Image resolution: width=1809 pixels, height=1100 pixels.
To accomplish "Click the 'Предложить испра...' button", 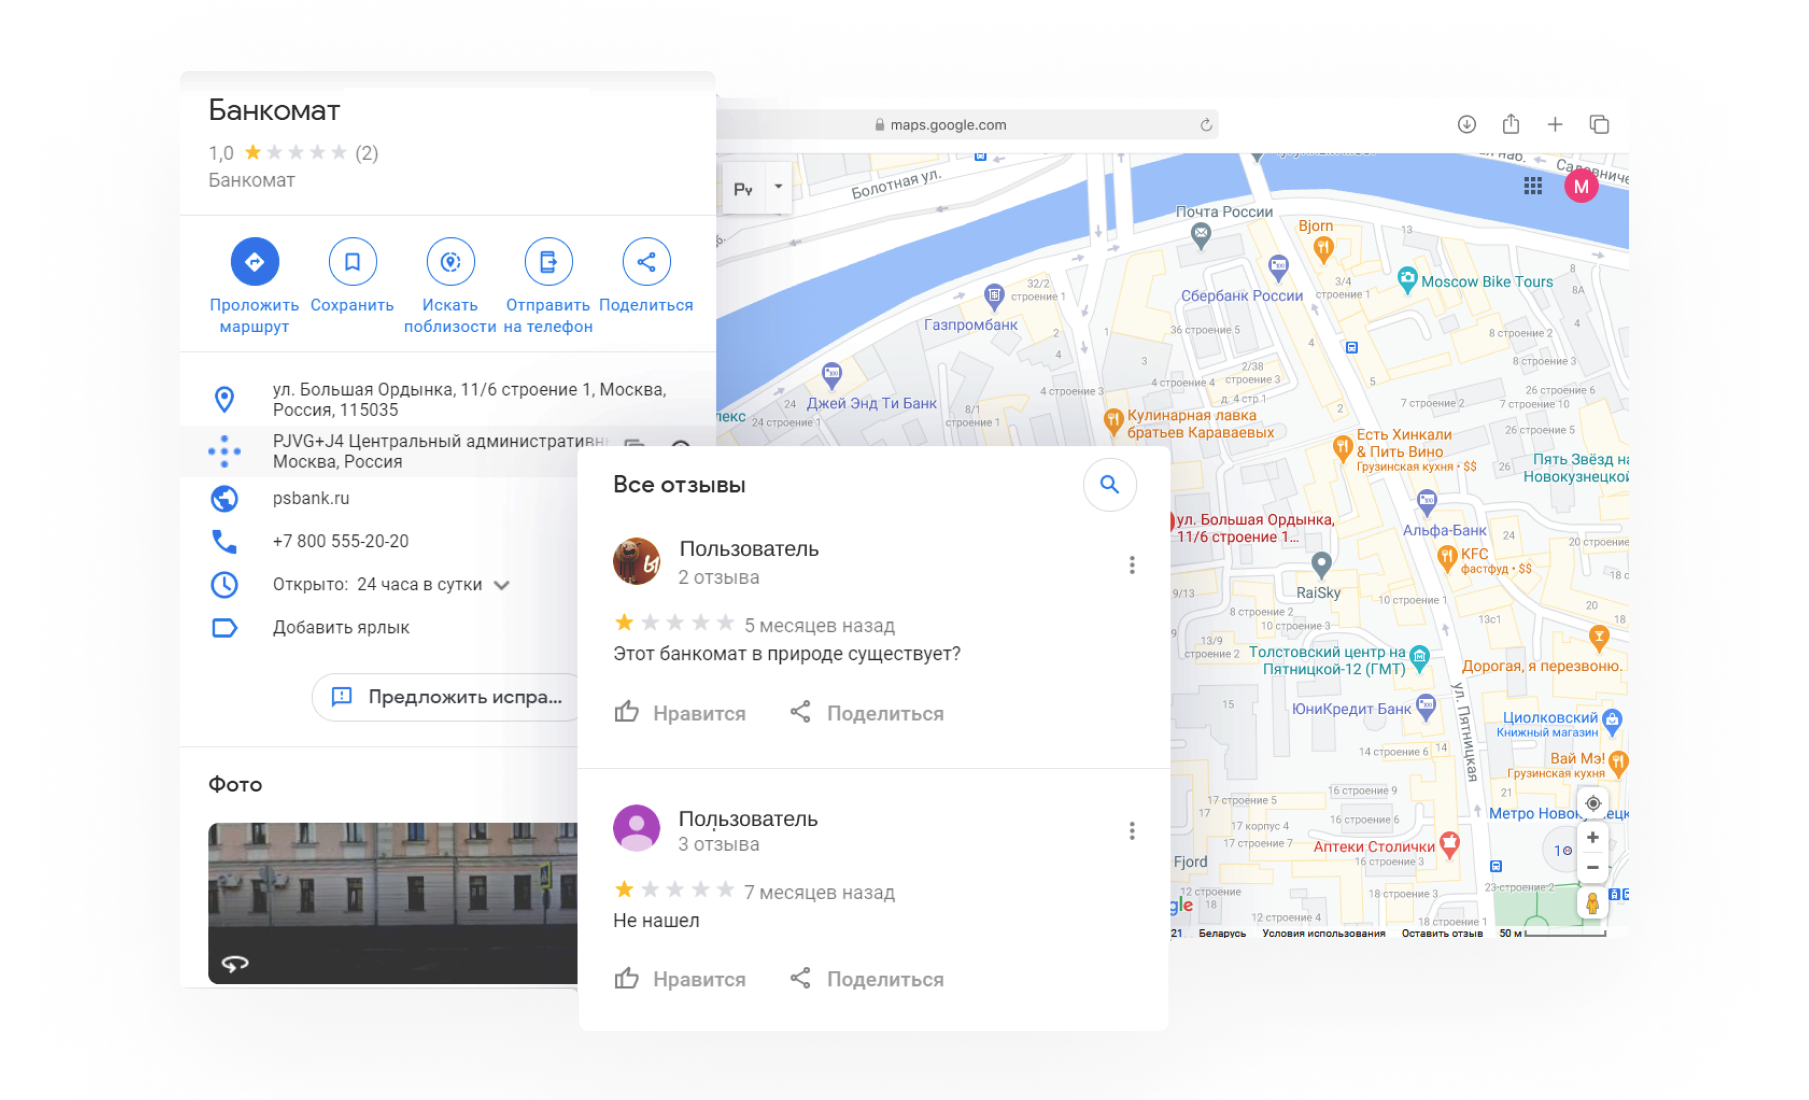I will coord(446,697).
